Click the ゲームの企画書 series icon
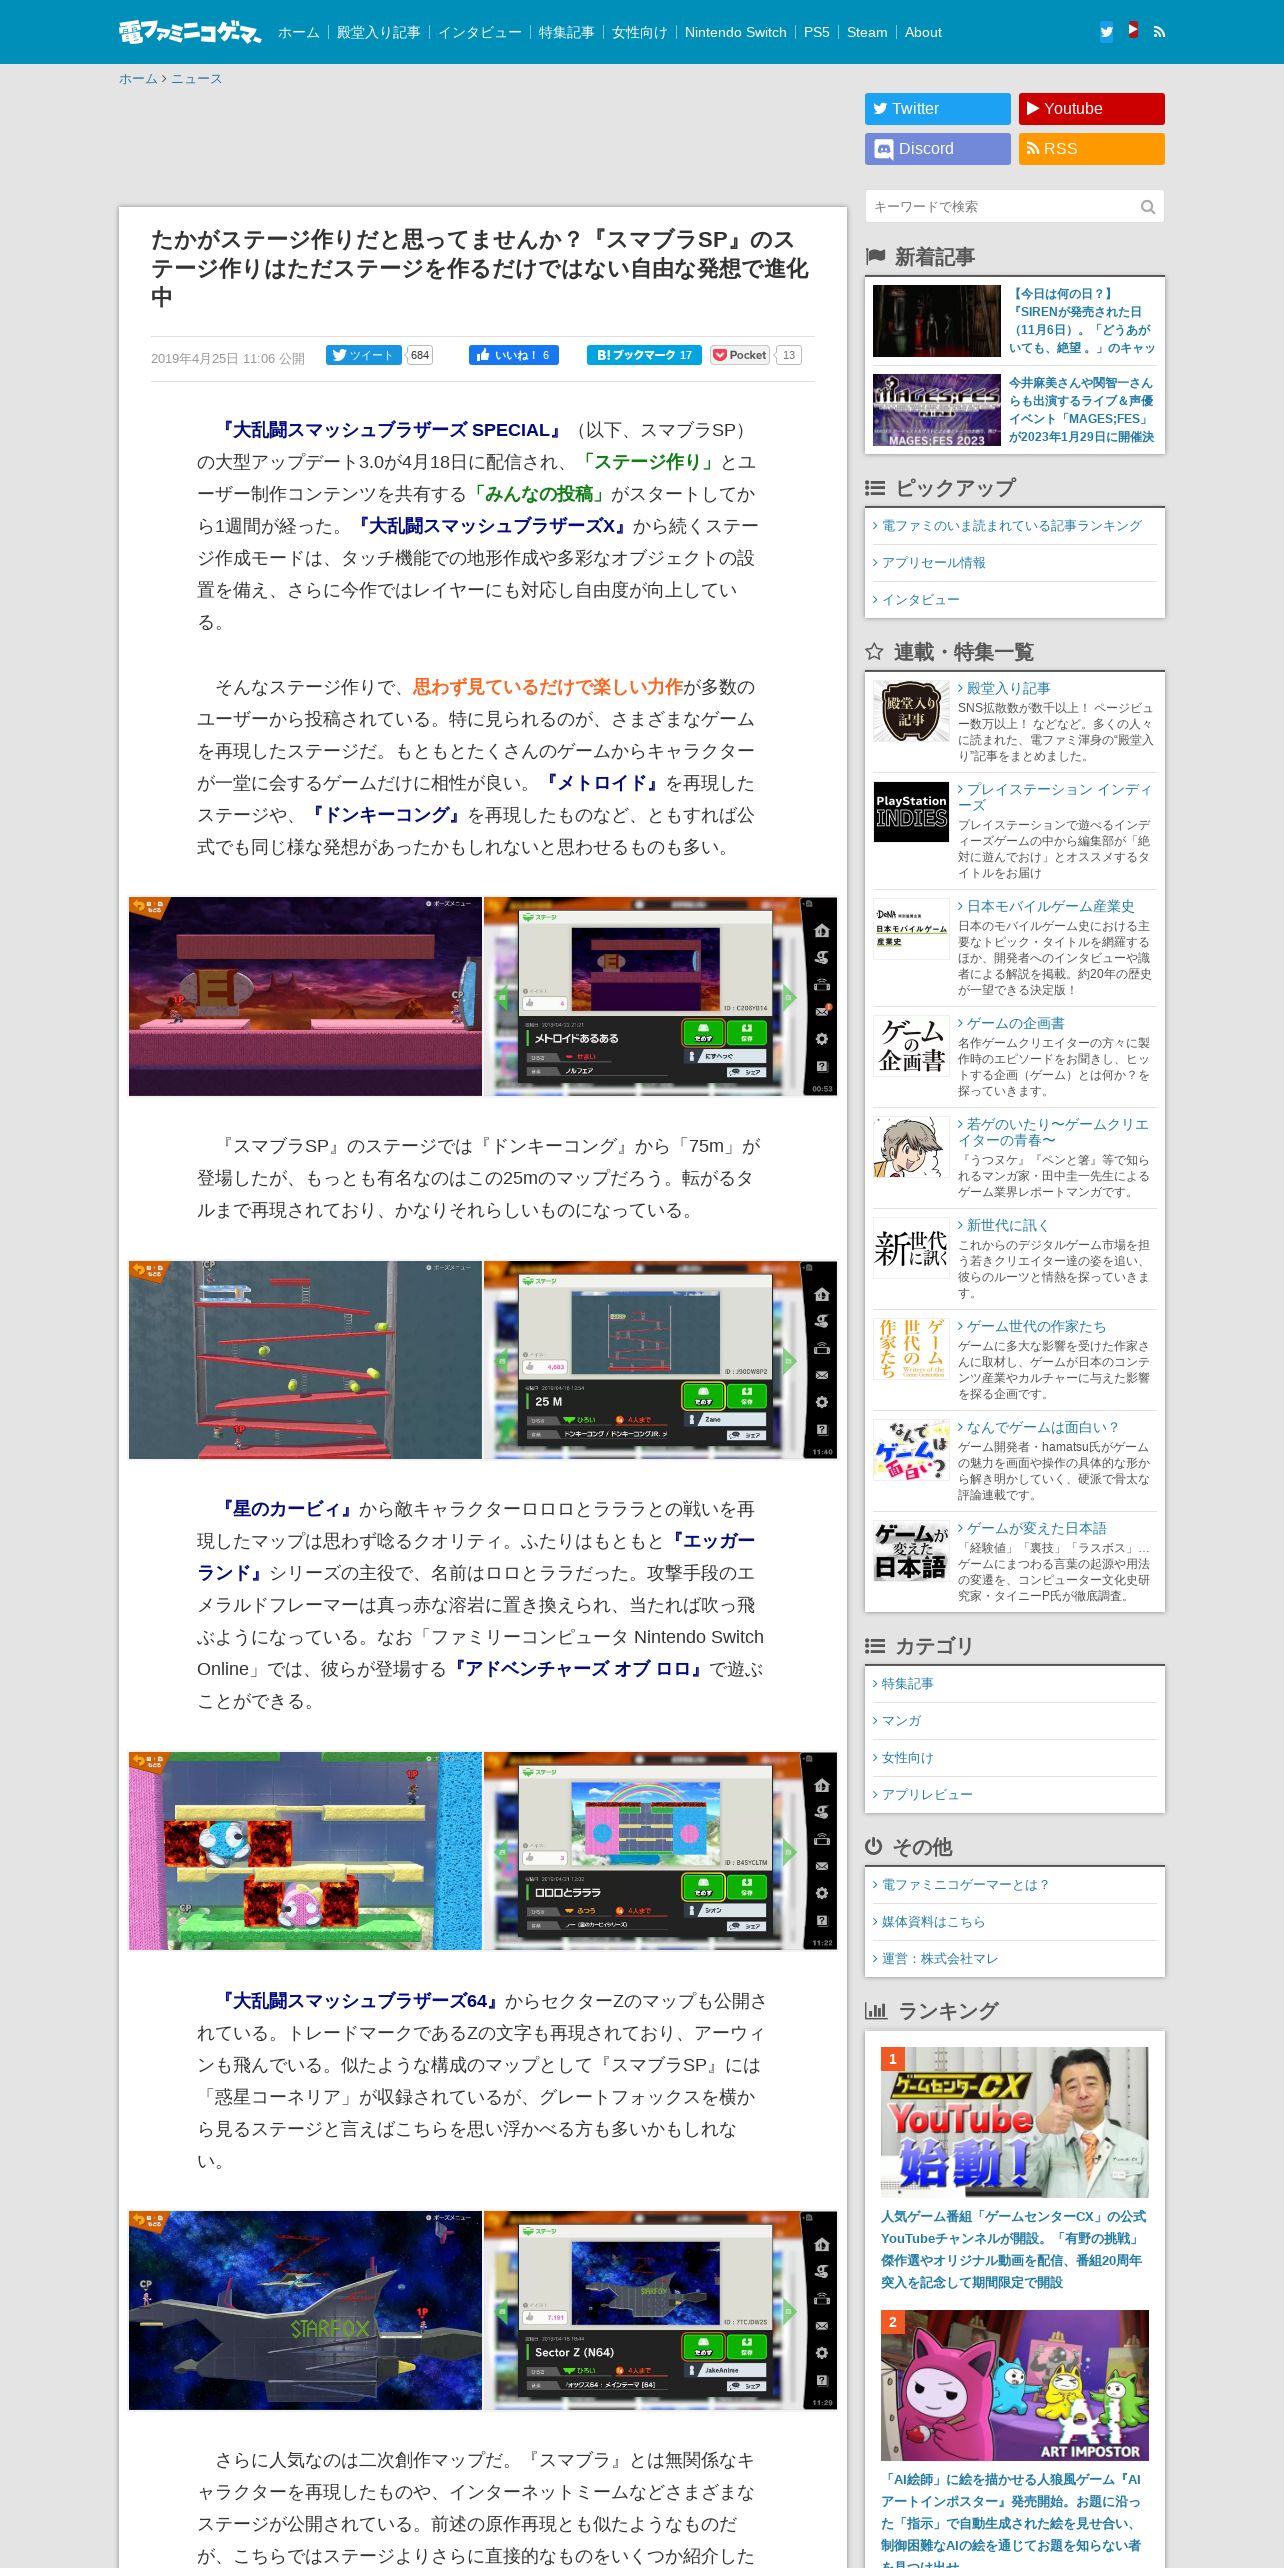Viewport: 1284px width, 2568px height. [911, 1046]
